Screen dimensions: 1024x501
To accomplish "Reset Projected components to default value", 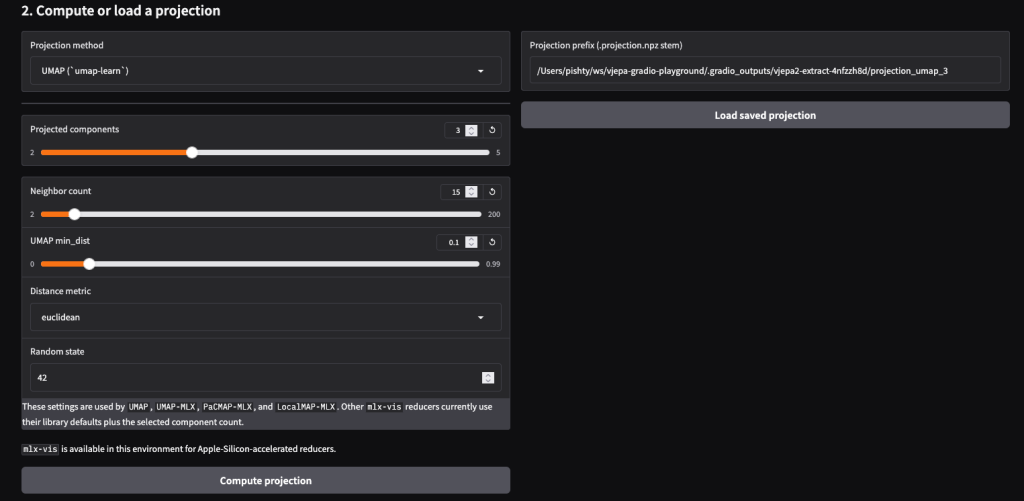I will tap(492, 130).
